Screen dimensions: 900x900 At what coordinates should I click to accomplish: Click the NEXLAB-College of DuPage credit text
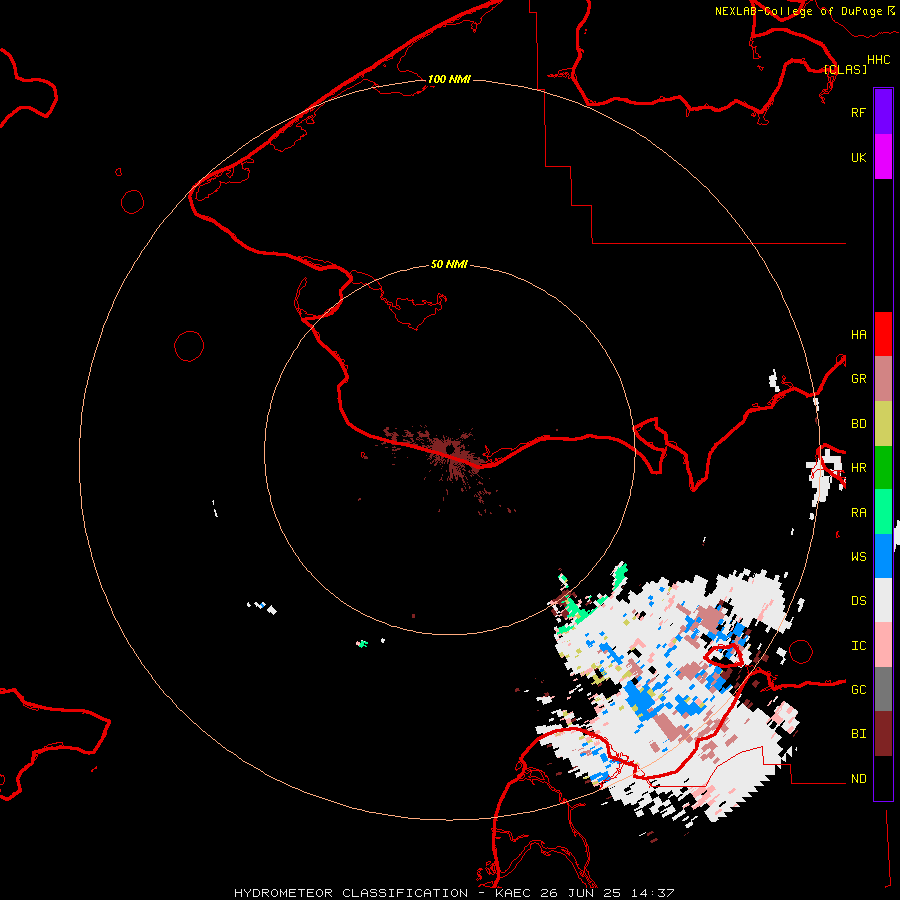click(798, 11)
